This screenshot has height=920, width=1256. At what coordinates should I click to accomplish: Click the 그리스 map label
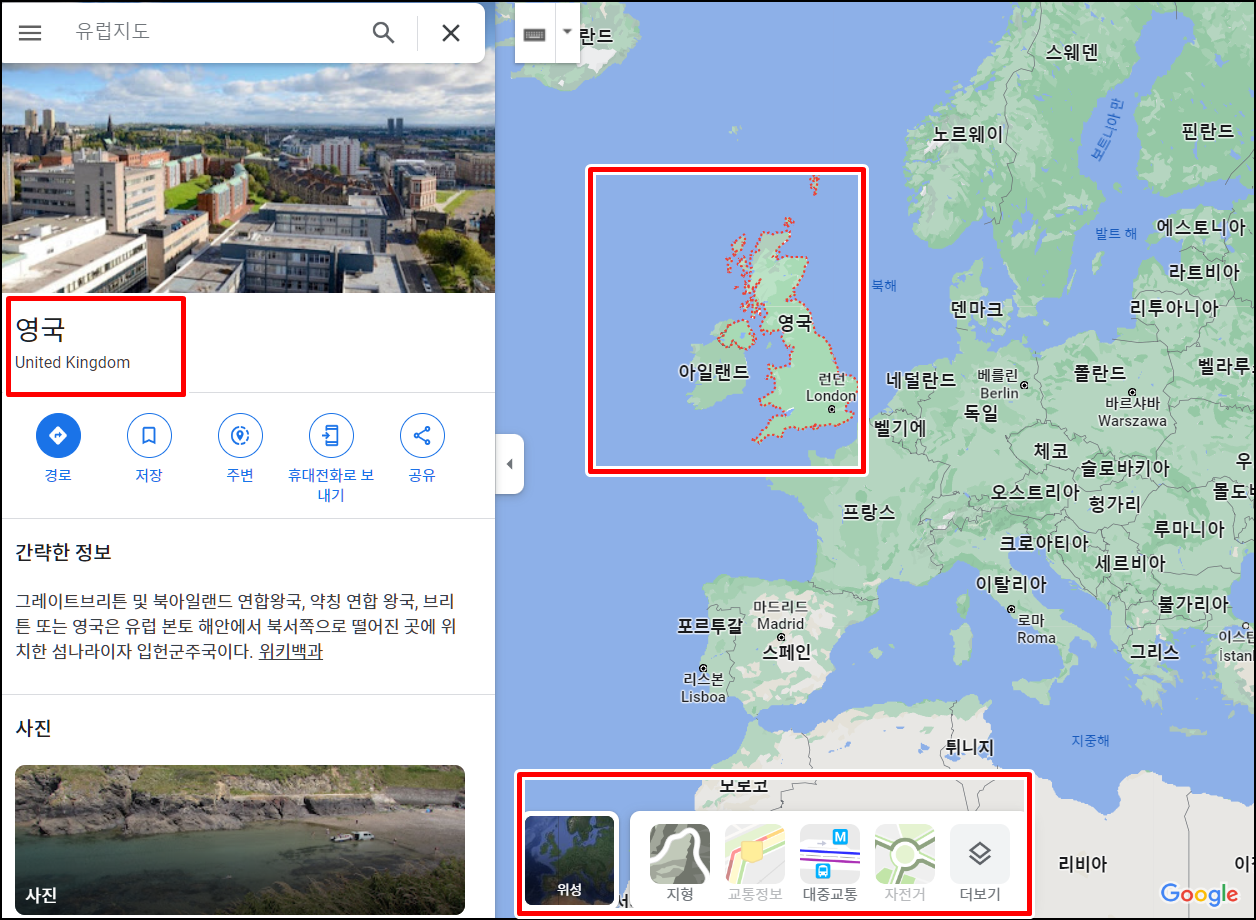click(1155, 651)
